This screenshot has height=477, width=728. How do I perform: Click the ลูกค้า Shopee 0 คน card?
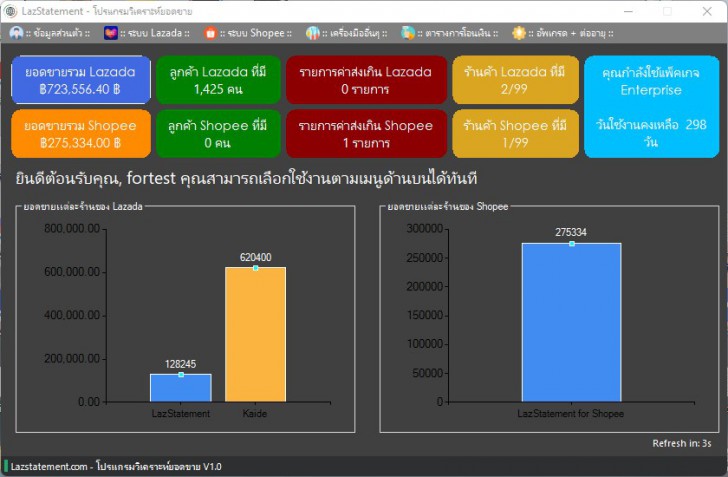click(x=218, y=134)
